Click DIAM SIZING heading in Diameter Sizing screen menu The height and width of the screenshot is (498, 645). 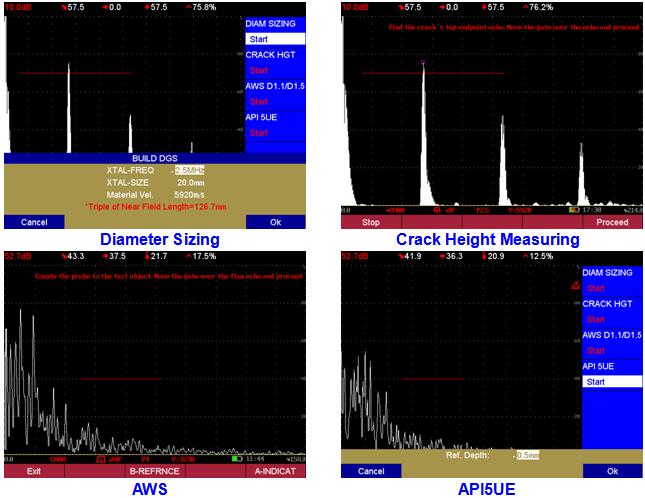(x=270, y=23)
